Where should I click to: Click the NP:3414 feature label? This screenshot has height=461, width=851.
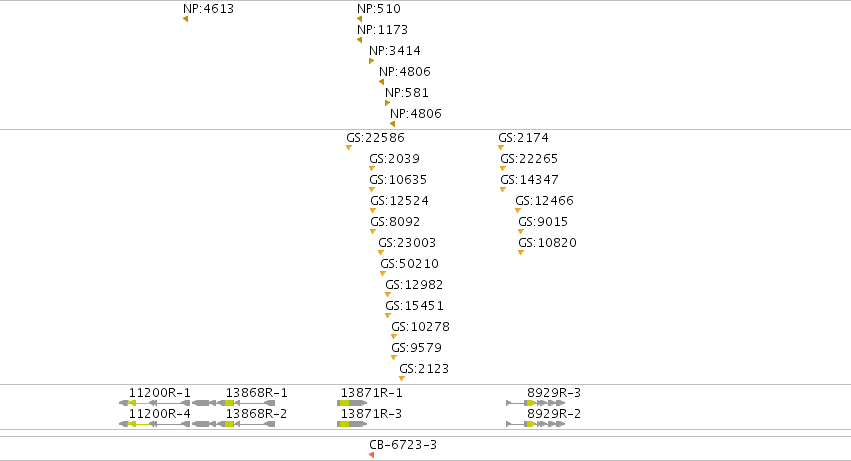coord(395,50)
